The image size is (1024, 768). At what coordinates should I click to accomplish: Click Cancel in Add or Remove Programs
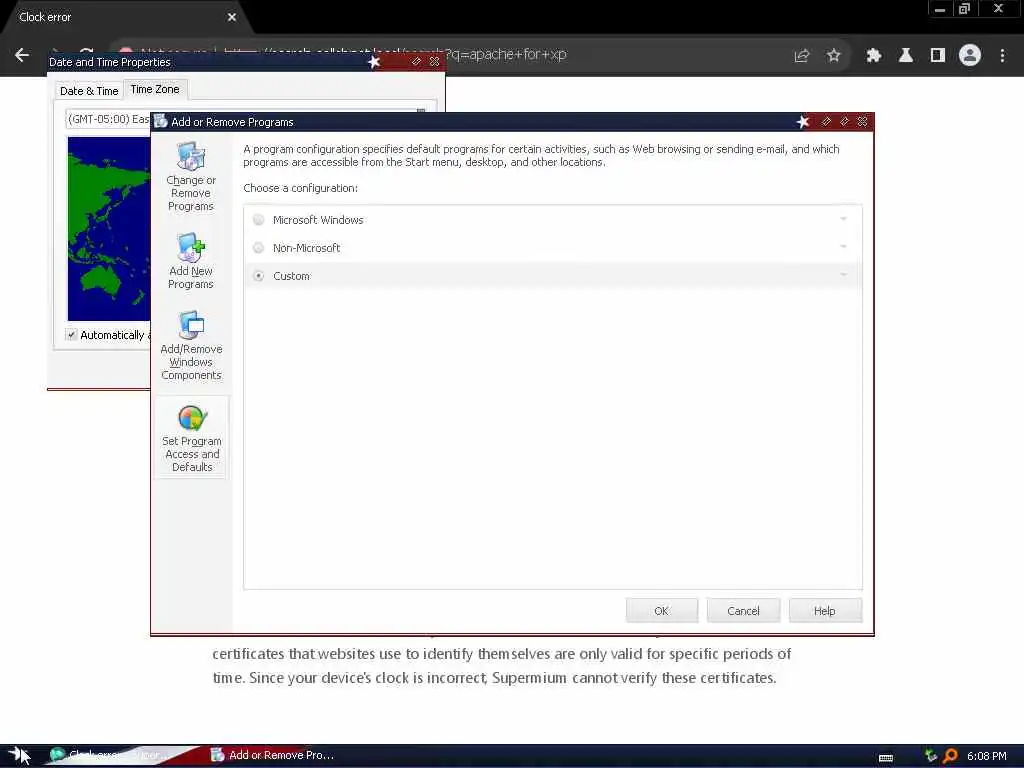[743, 611]
